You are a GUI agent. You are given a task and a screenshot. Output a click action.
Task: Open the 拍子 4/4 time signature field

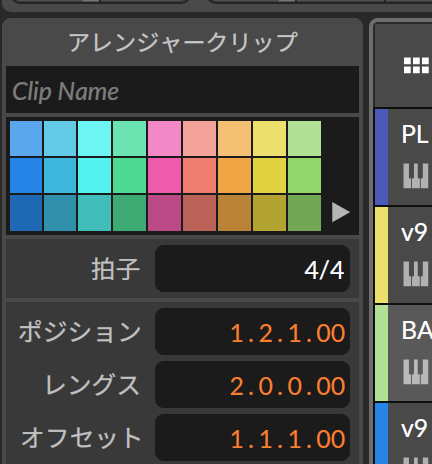pyautogui.click(x=252, y=269)
